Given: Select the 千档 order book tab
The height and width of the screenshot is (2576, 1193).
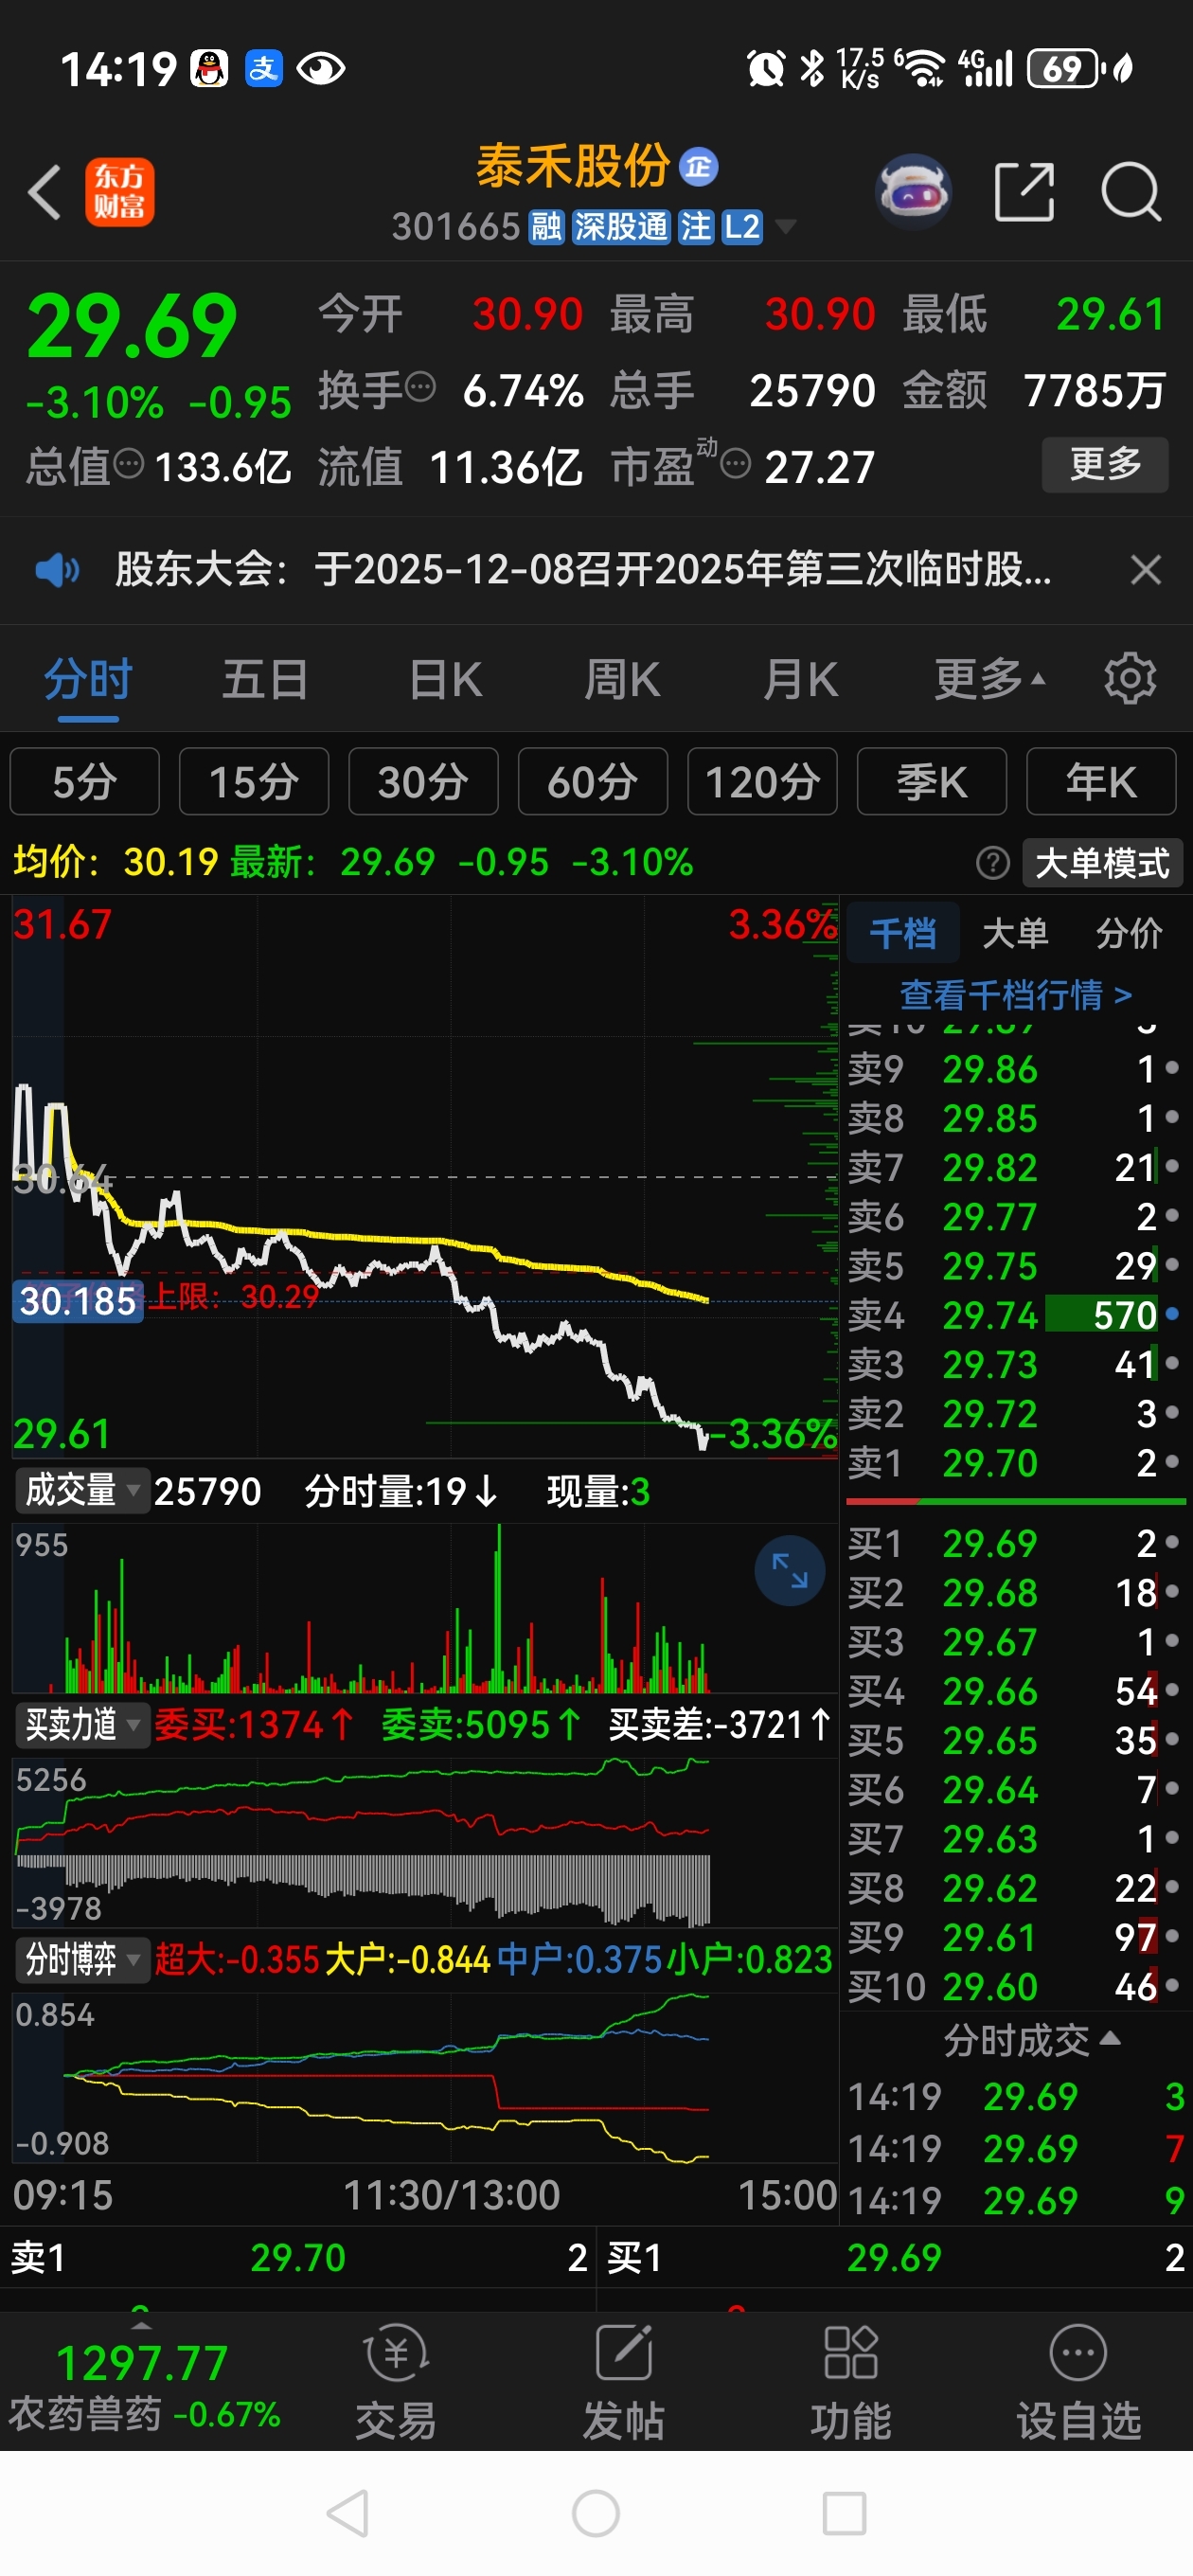Looking at the screenshot, I should (x=902, y=933).
